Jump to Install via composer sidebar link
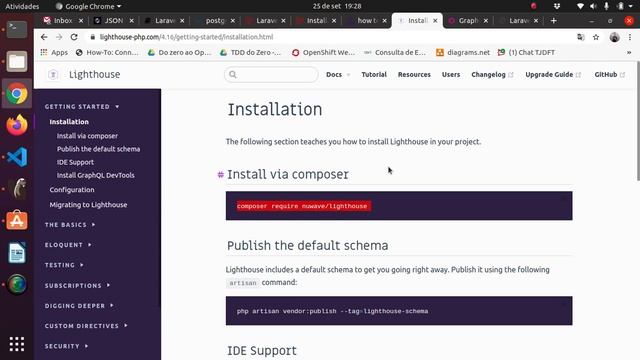This screenshot has width=640, height=360. click(87, 136)
